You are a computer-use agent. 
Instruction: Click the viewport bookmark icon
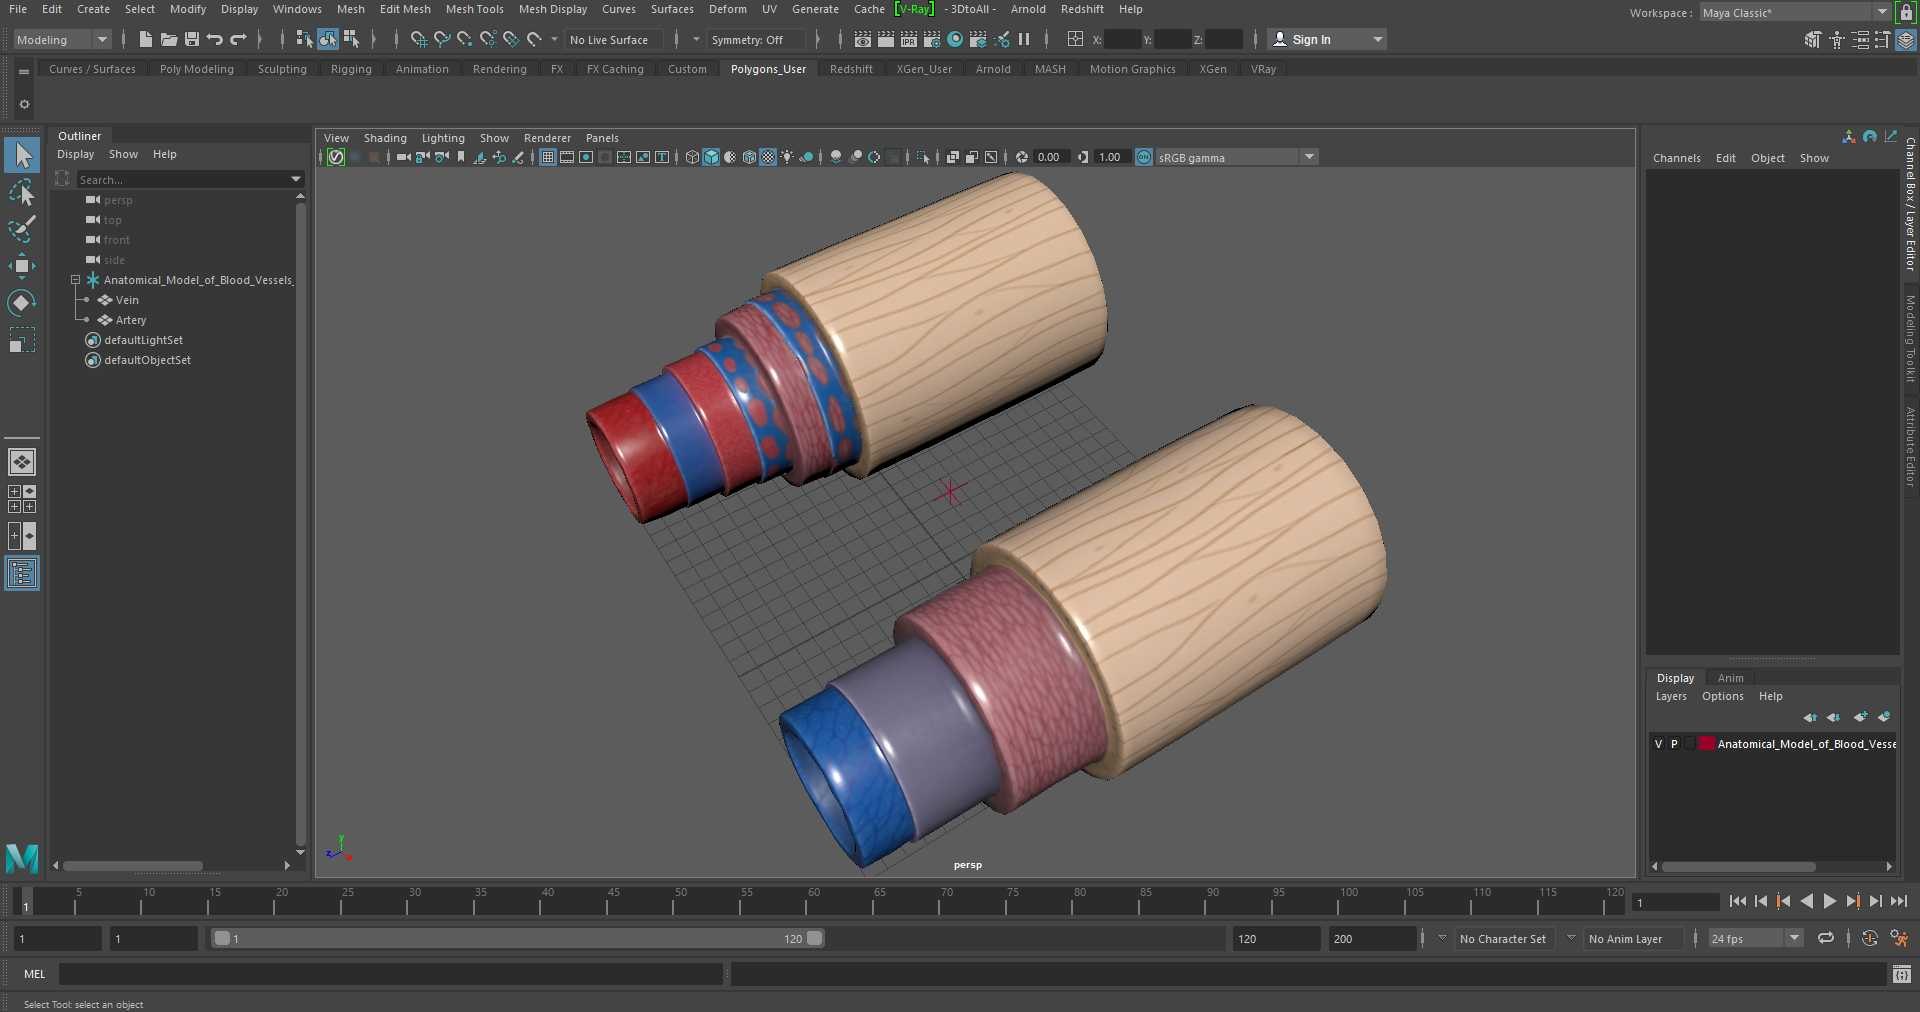461,157
